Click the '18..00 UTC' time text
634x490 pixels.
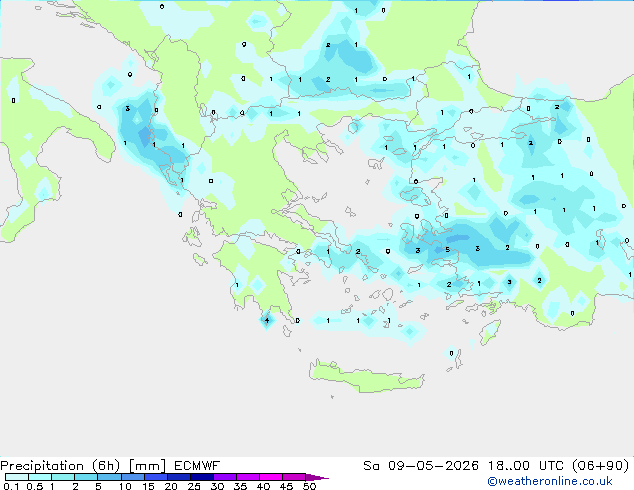tap(528, 466)
